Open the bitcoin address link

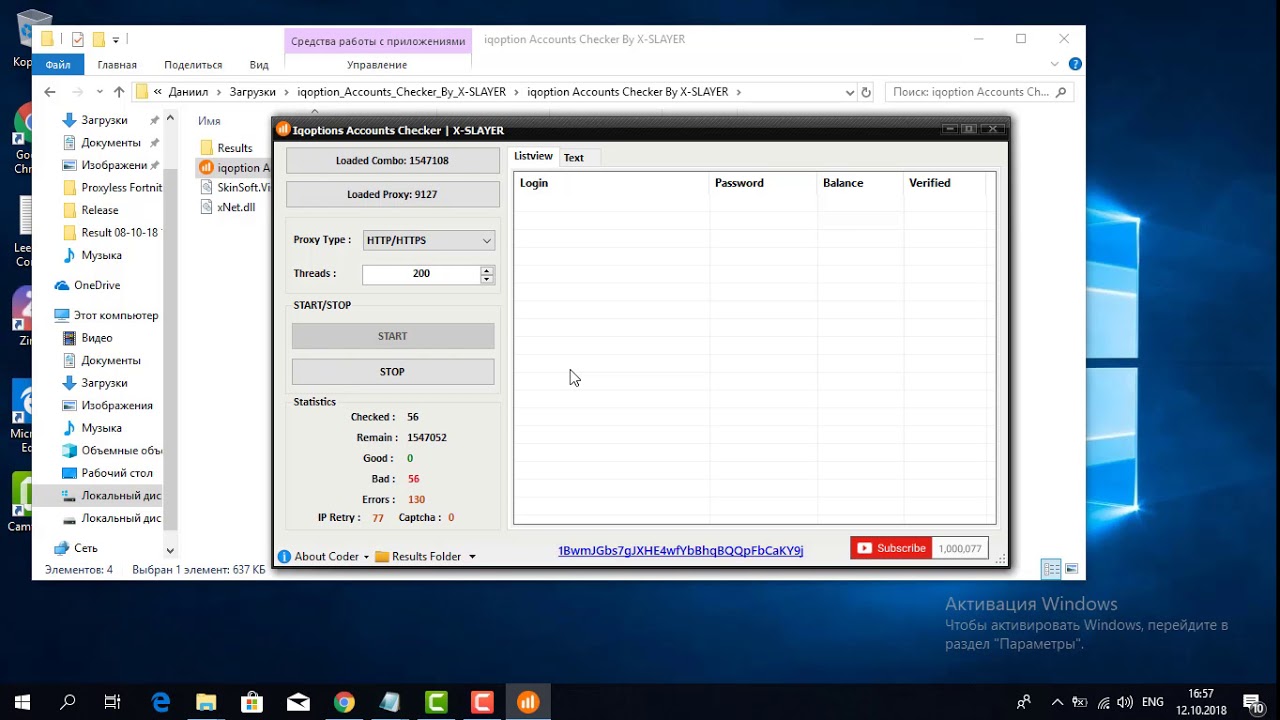tap(680, 551)
